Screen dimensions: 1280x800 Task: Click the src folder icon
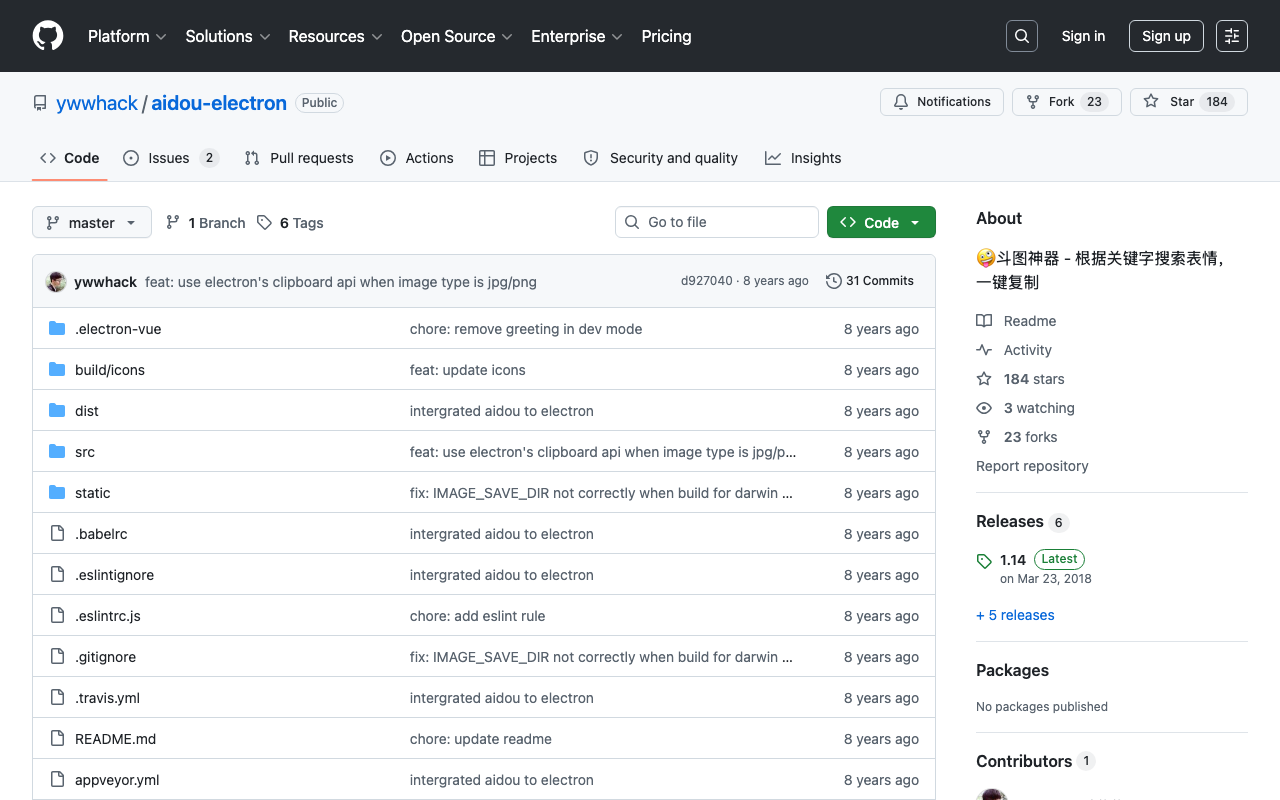pyautogui.click(x=57, y=452)
